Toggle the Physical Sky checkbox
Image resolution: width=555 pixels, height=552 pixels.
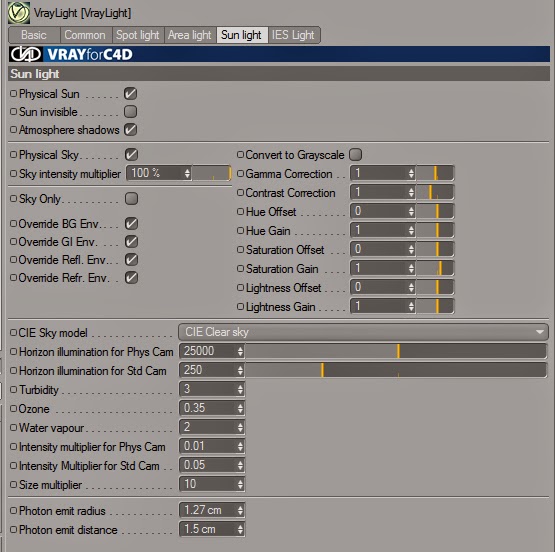tap(131, 155)
